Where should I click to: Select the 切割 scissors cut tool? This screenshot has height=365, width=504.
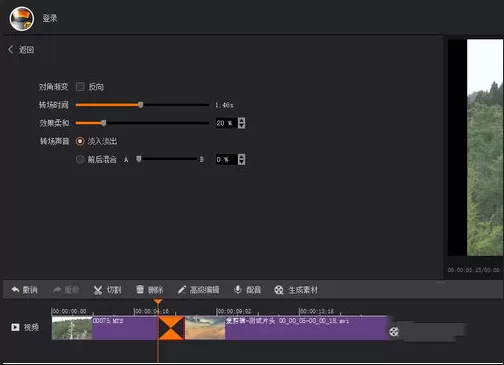[107, 290]
